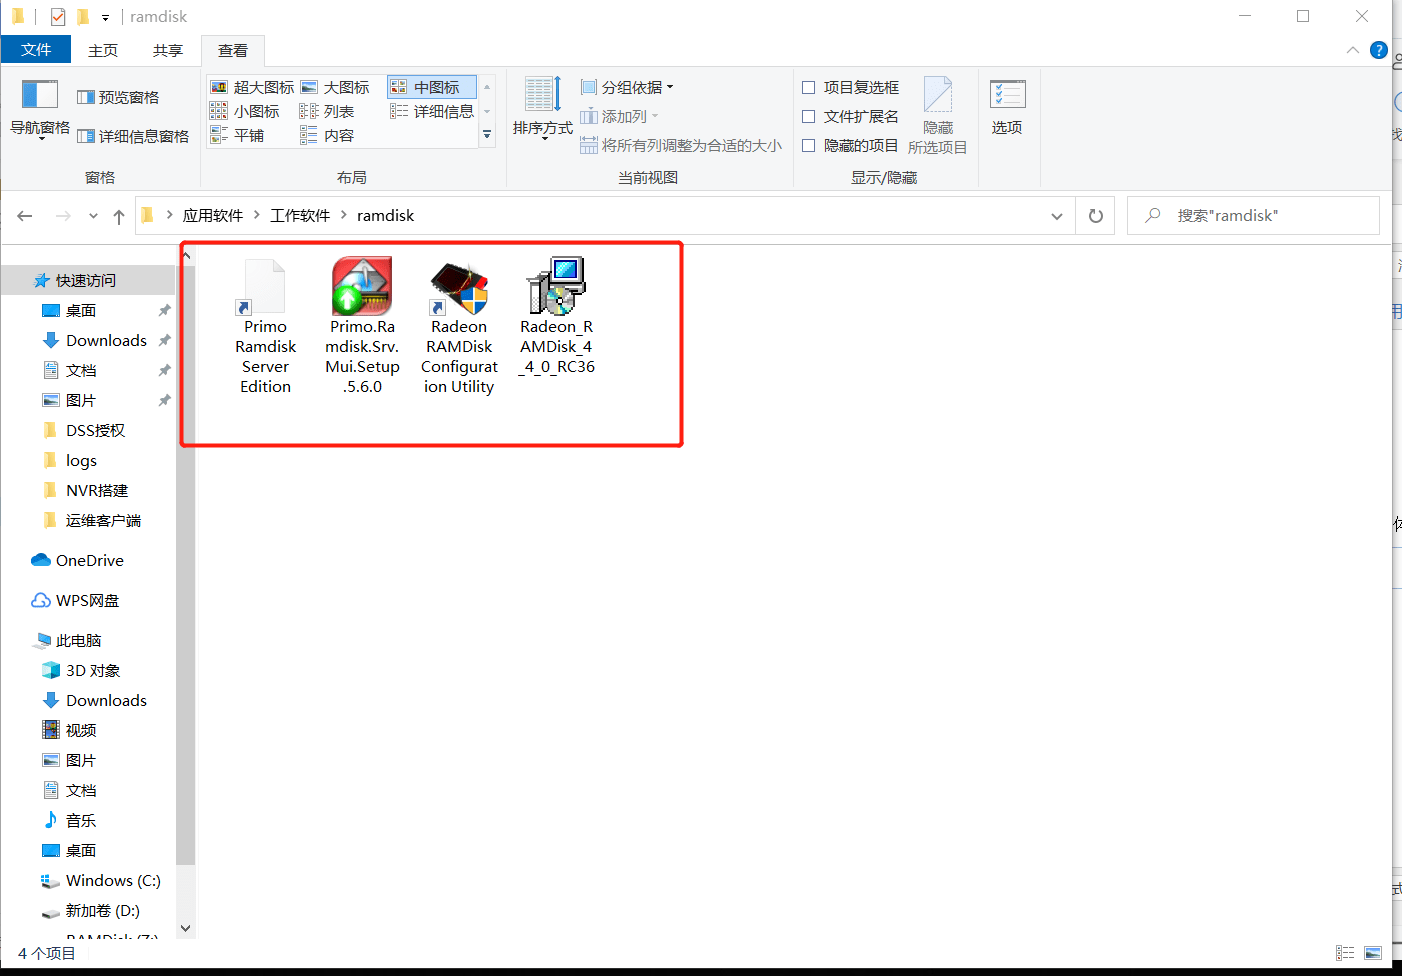This screenshot has height=976, width=1402.
Task: Open the 排序方式 sort dropdown
Action: pyautogui.click(x=541, y=107)
